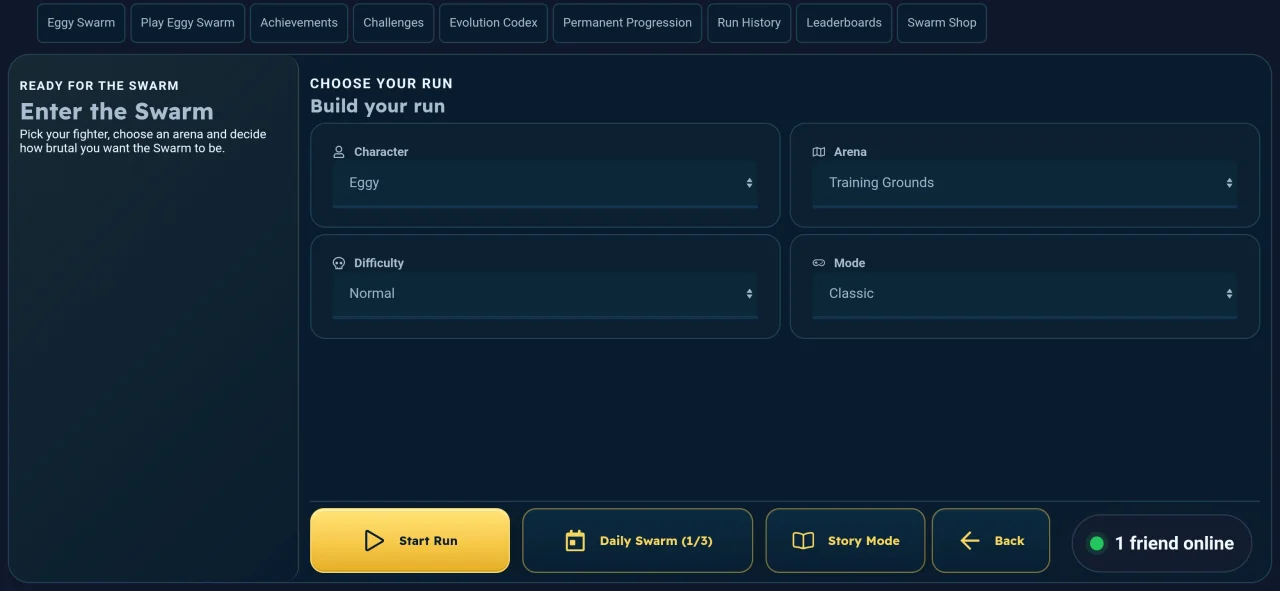Switch to the Play Eggy Swarm tab
The height and width of the screenshot is (591, 1280).
[x=188, y=23]
